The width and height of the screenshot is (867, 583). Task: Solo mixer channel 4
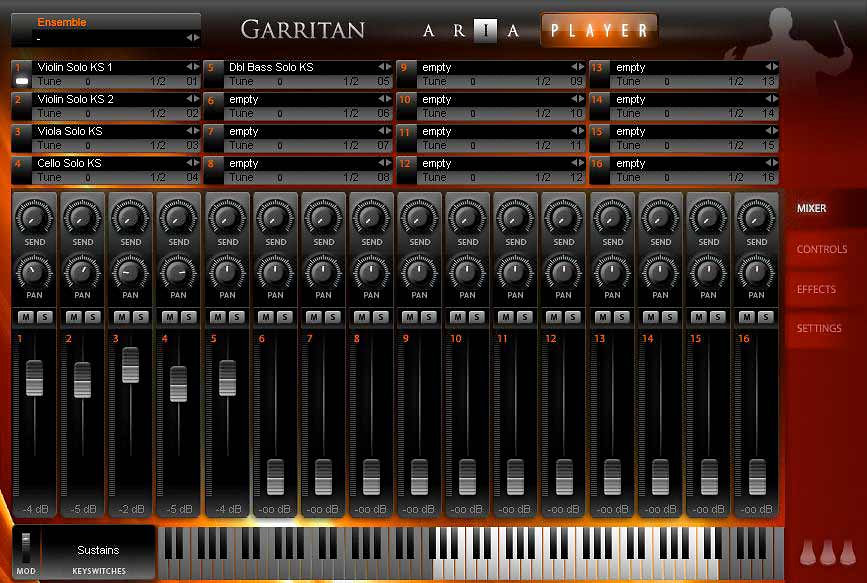pos(189,317)
